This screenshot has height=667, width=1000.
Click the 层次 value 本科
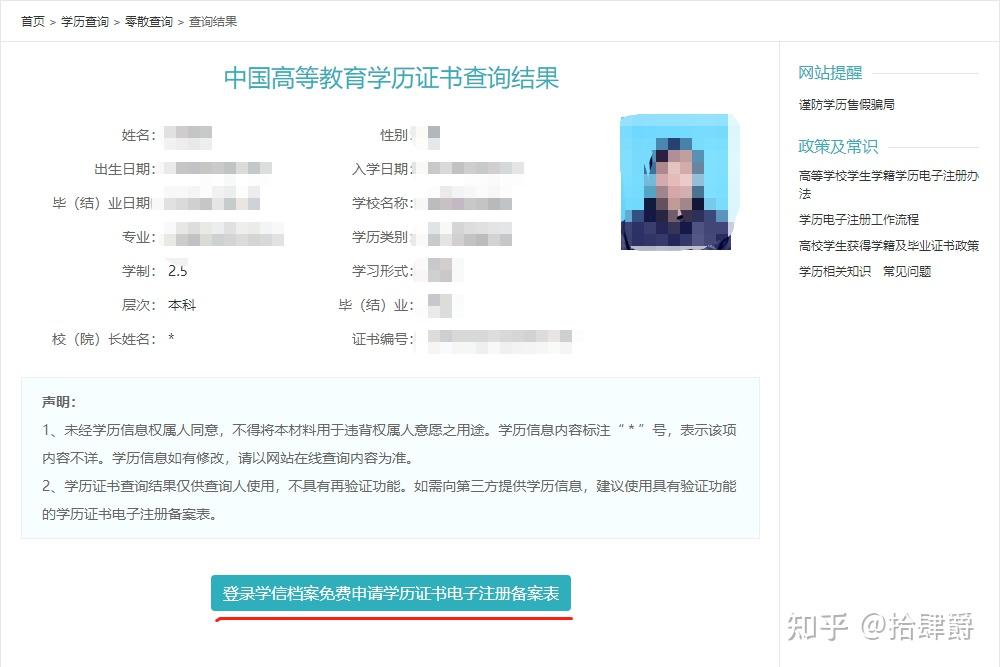tap(182, 305)
